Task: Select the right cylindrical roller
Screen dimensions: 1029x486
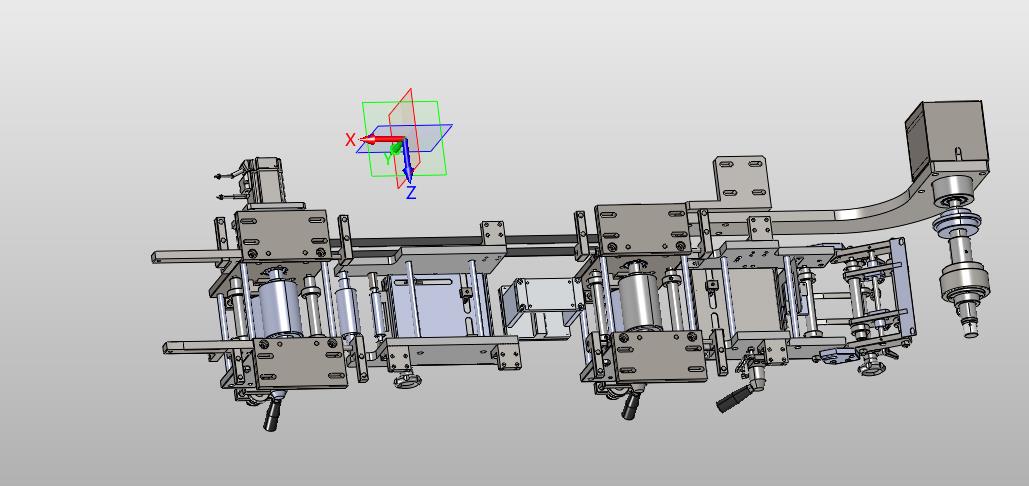Action: (x=640, y=302)
